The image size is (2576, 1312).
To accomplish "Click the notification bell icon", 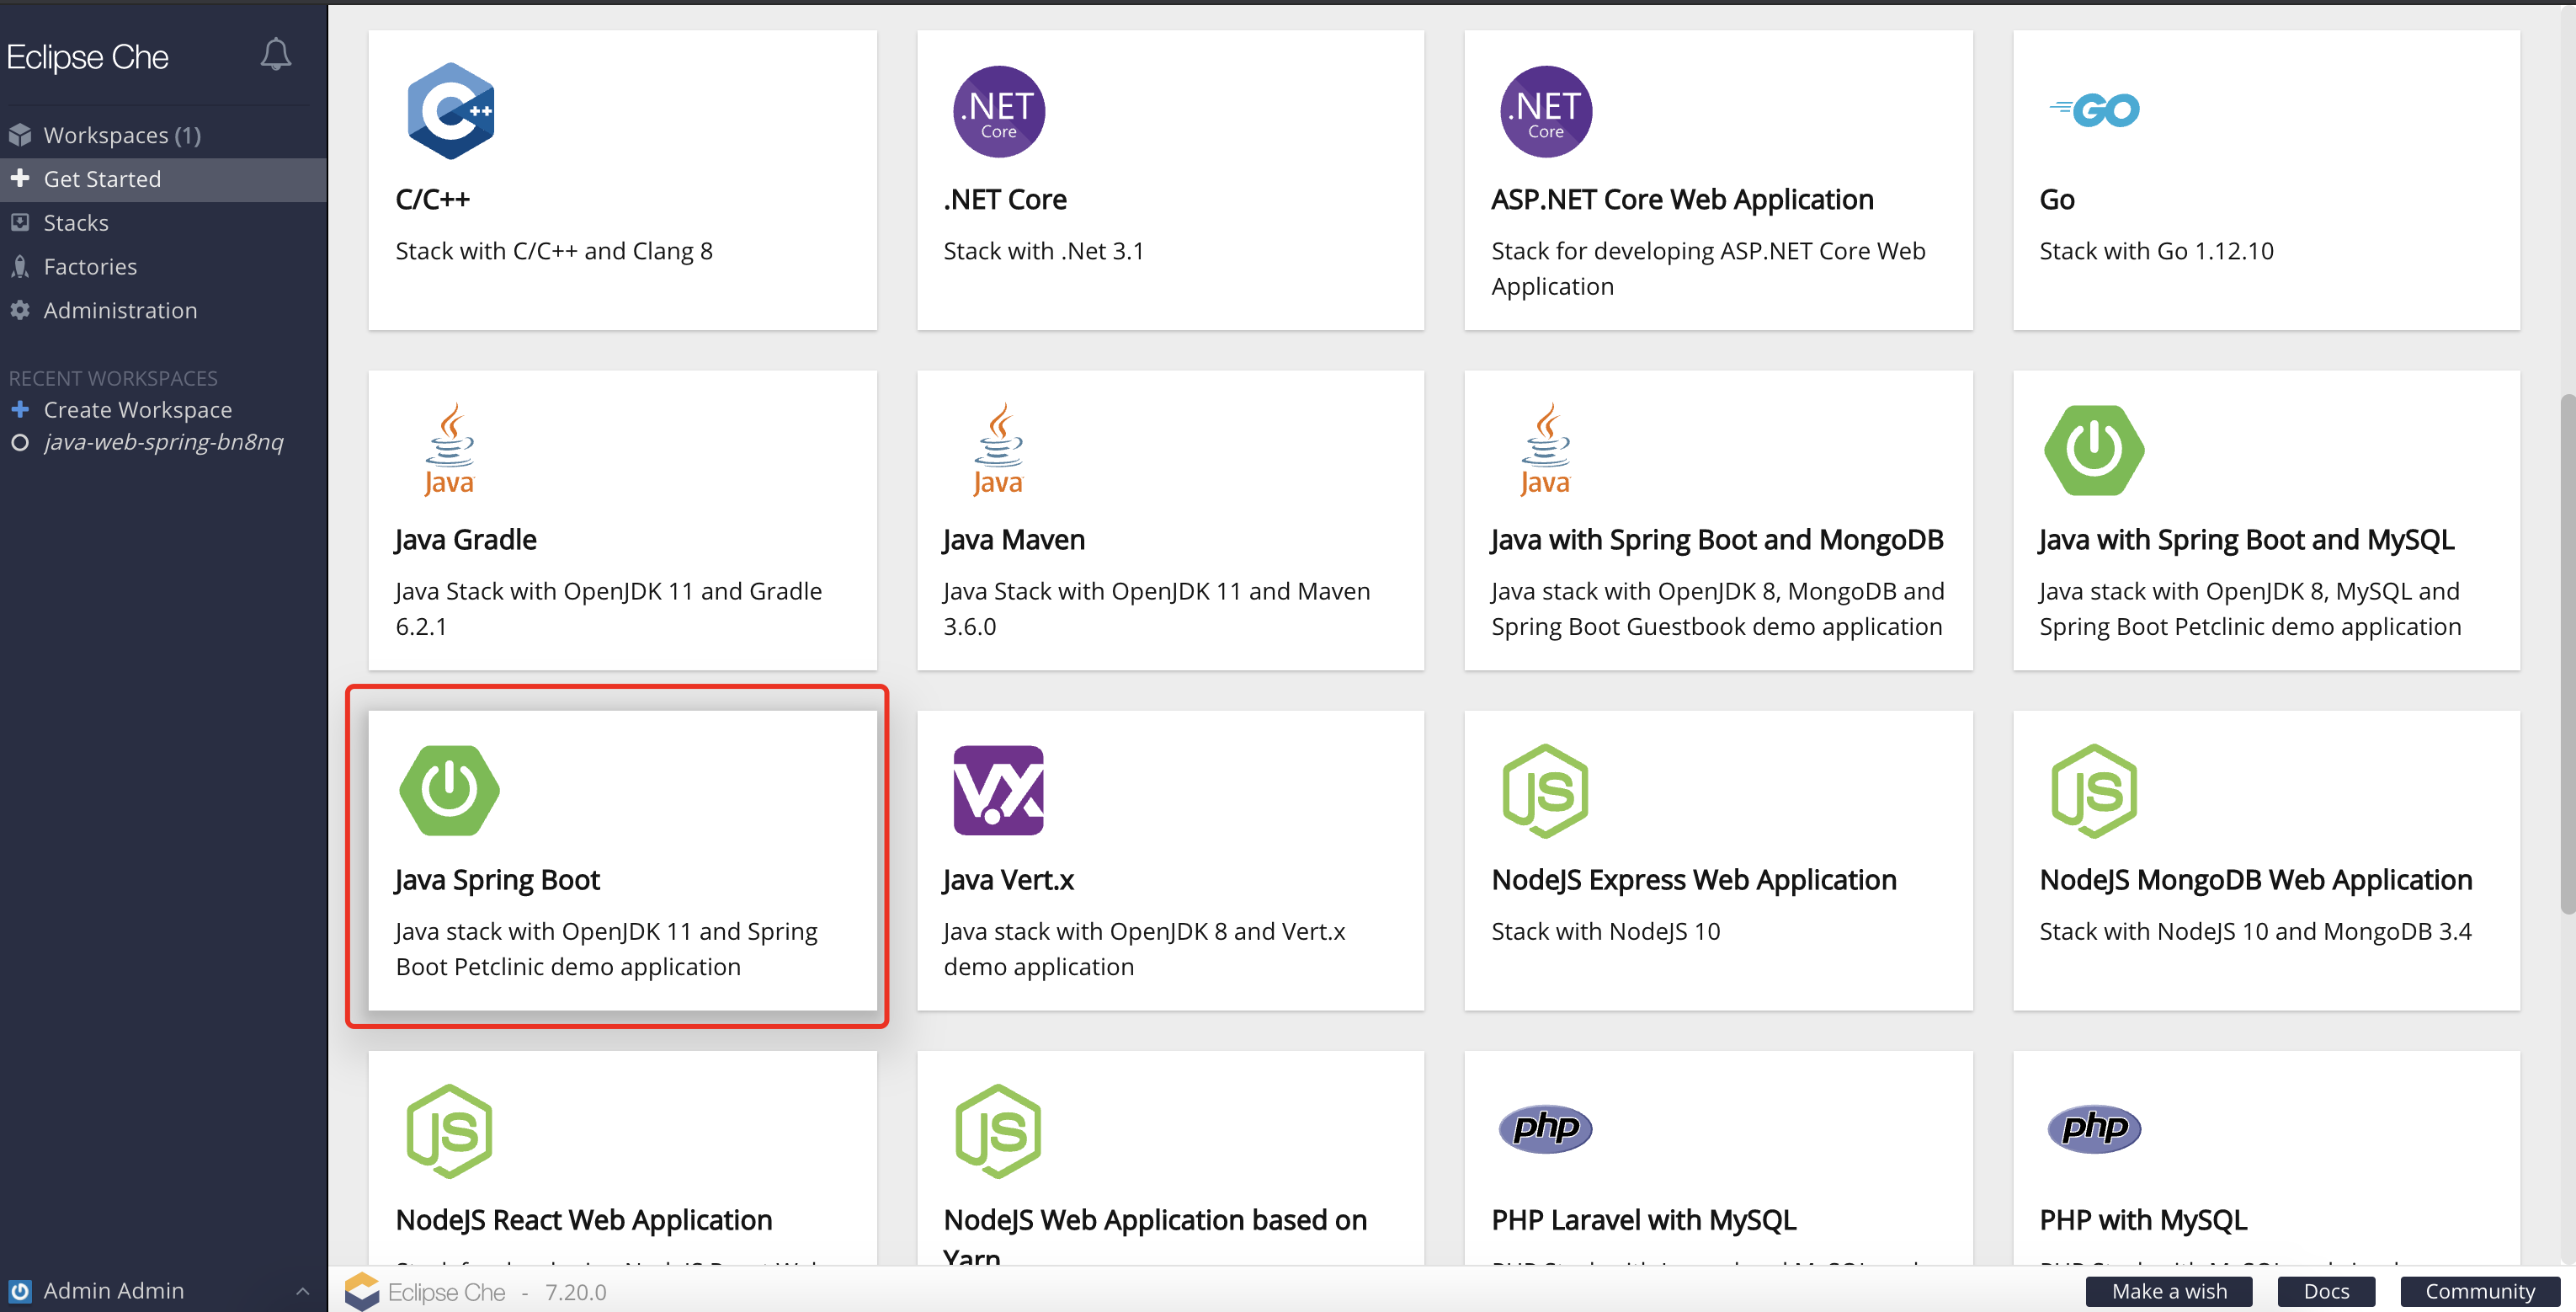I will point(275,55).
